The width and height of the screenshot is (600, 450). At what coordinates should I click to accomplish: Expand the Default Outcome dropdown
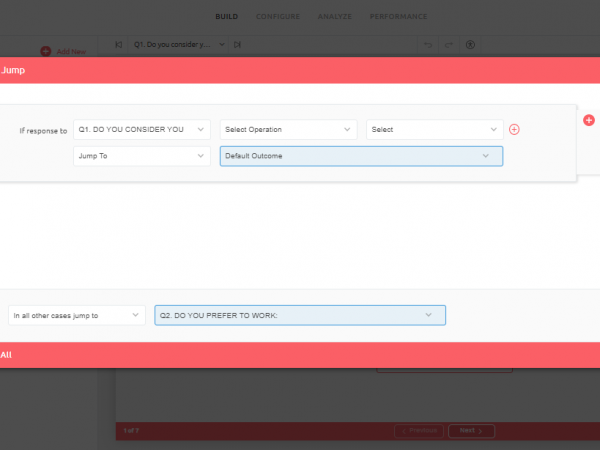361,156
